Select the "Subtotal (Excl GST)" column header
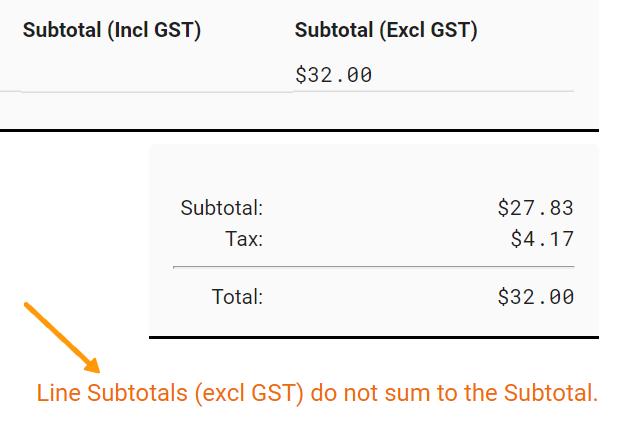 point(386,30)
